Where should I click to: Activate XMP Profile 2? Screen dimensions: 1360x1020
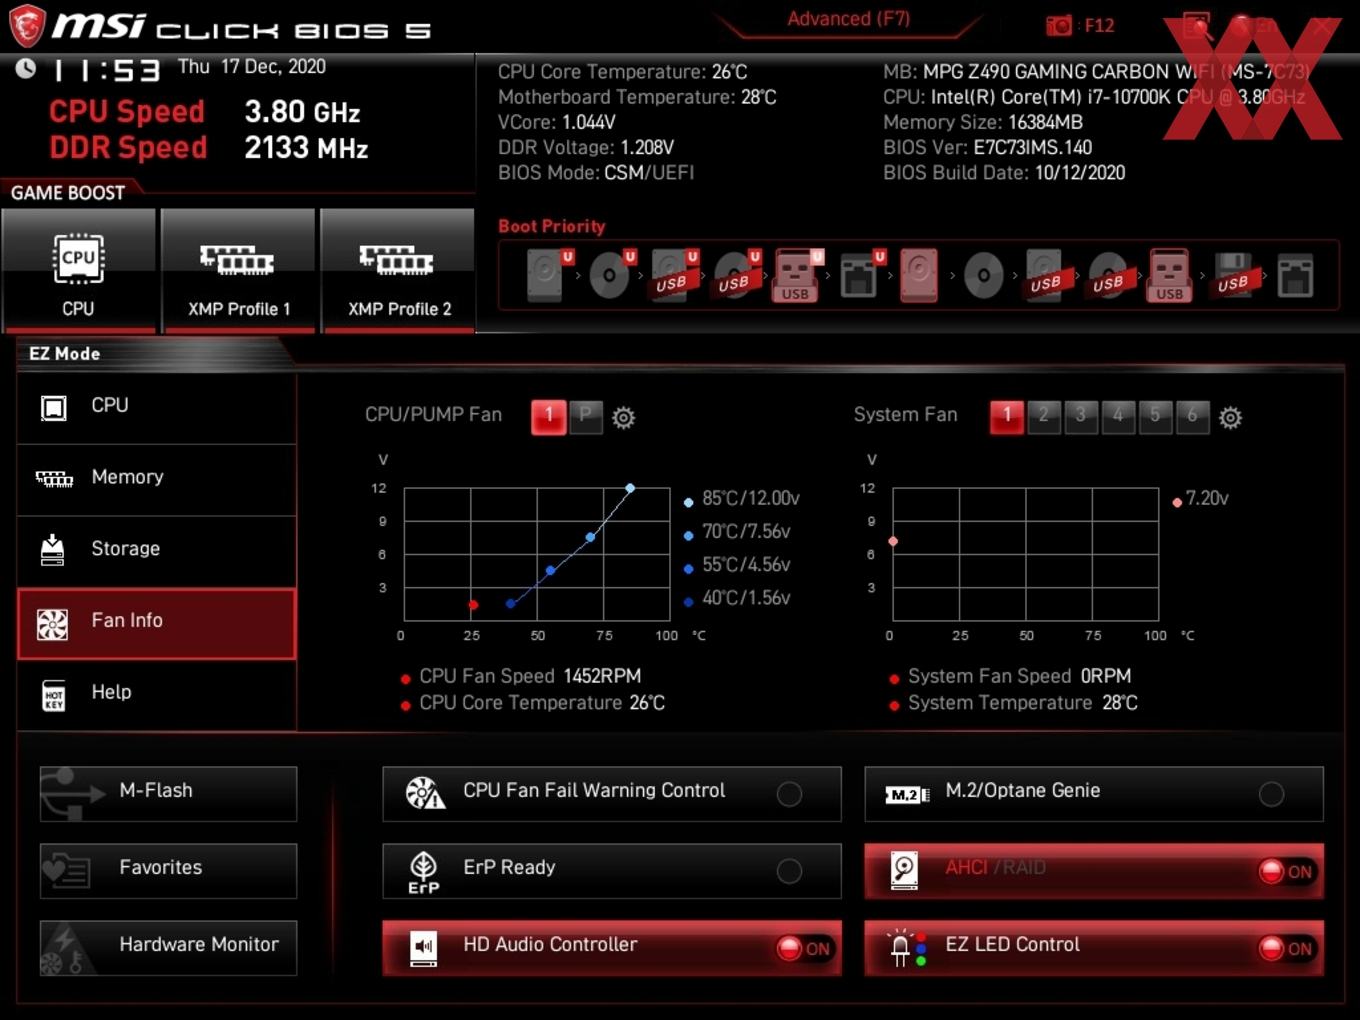[398, 270]
